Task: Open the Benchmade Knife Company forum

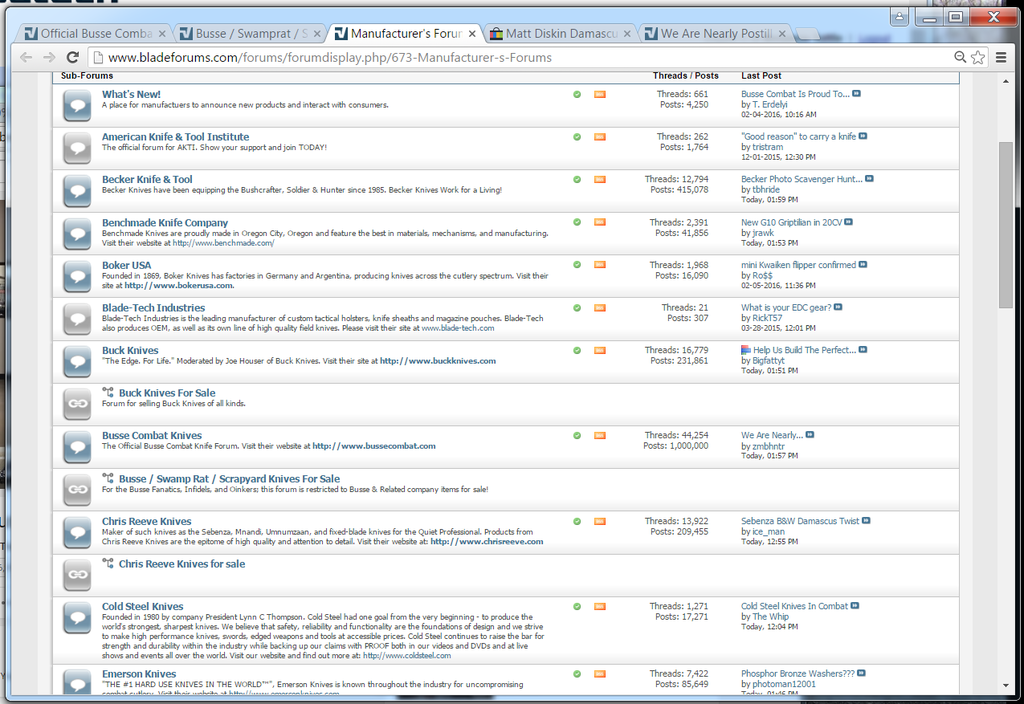Action: [x=165, y=223]
